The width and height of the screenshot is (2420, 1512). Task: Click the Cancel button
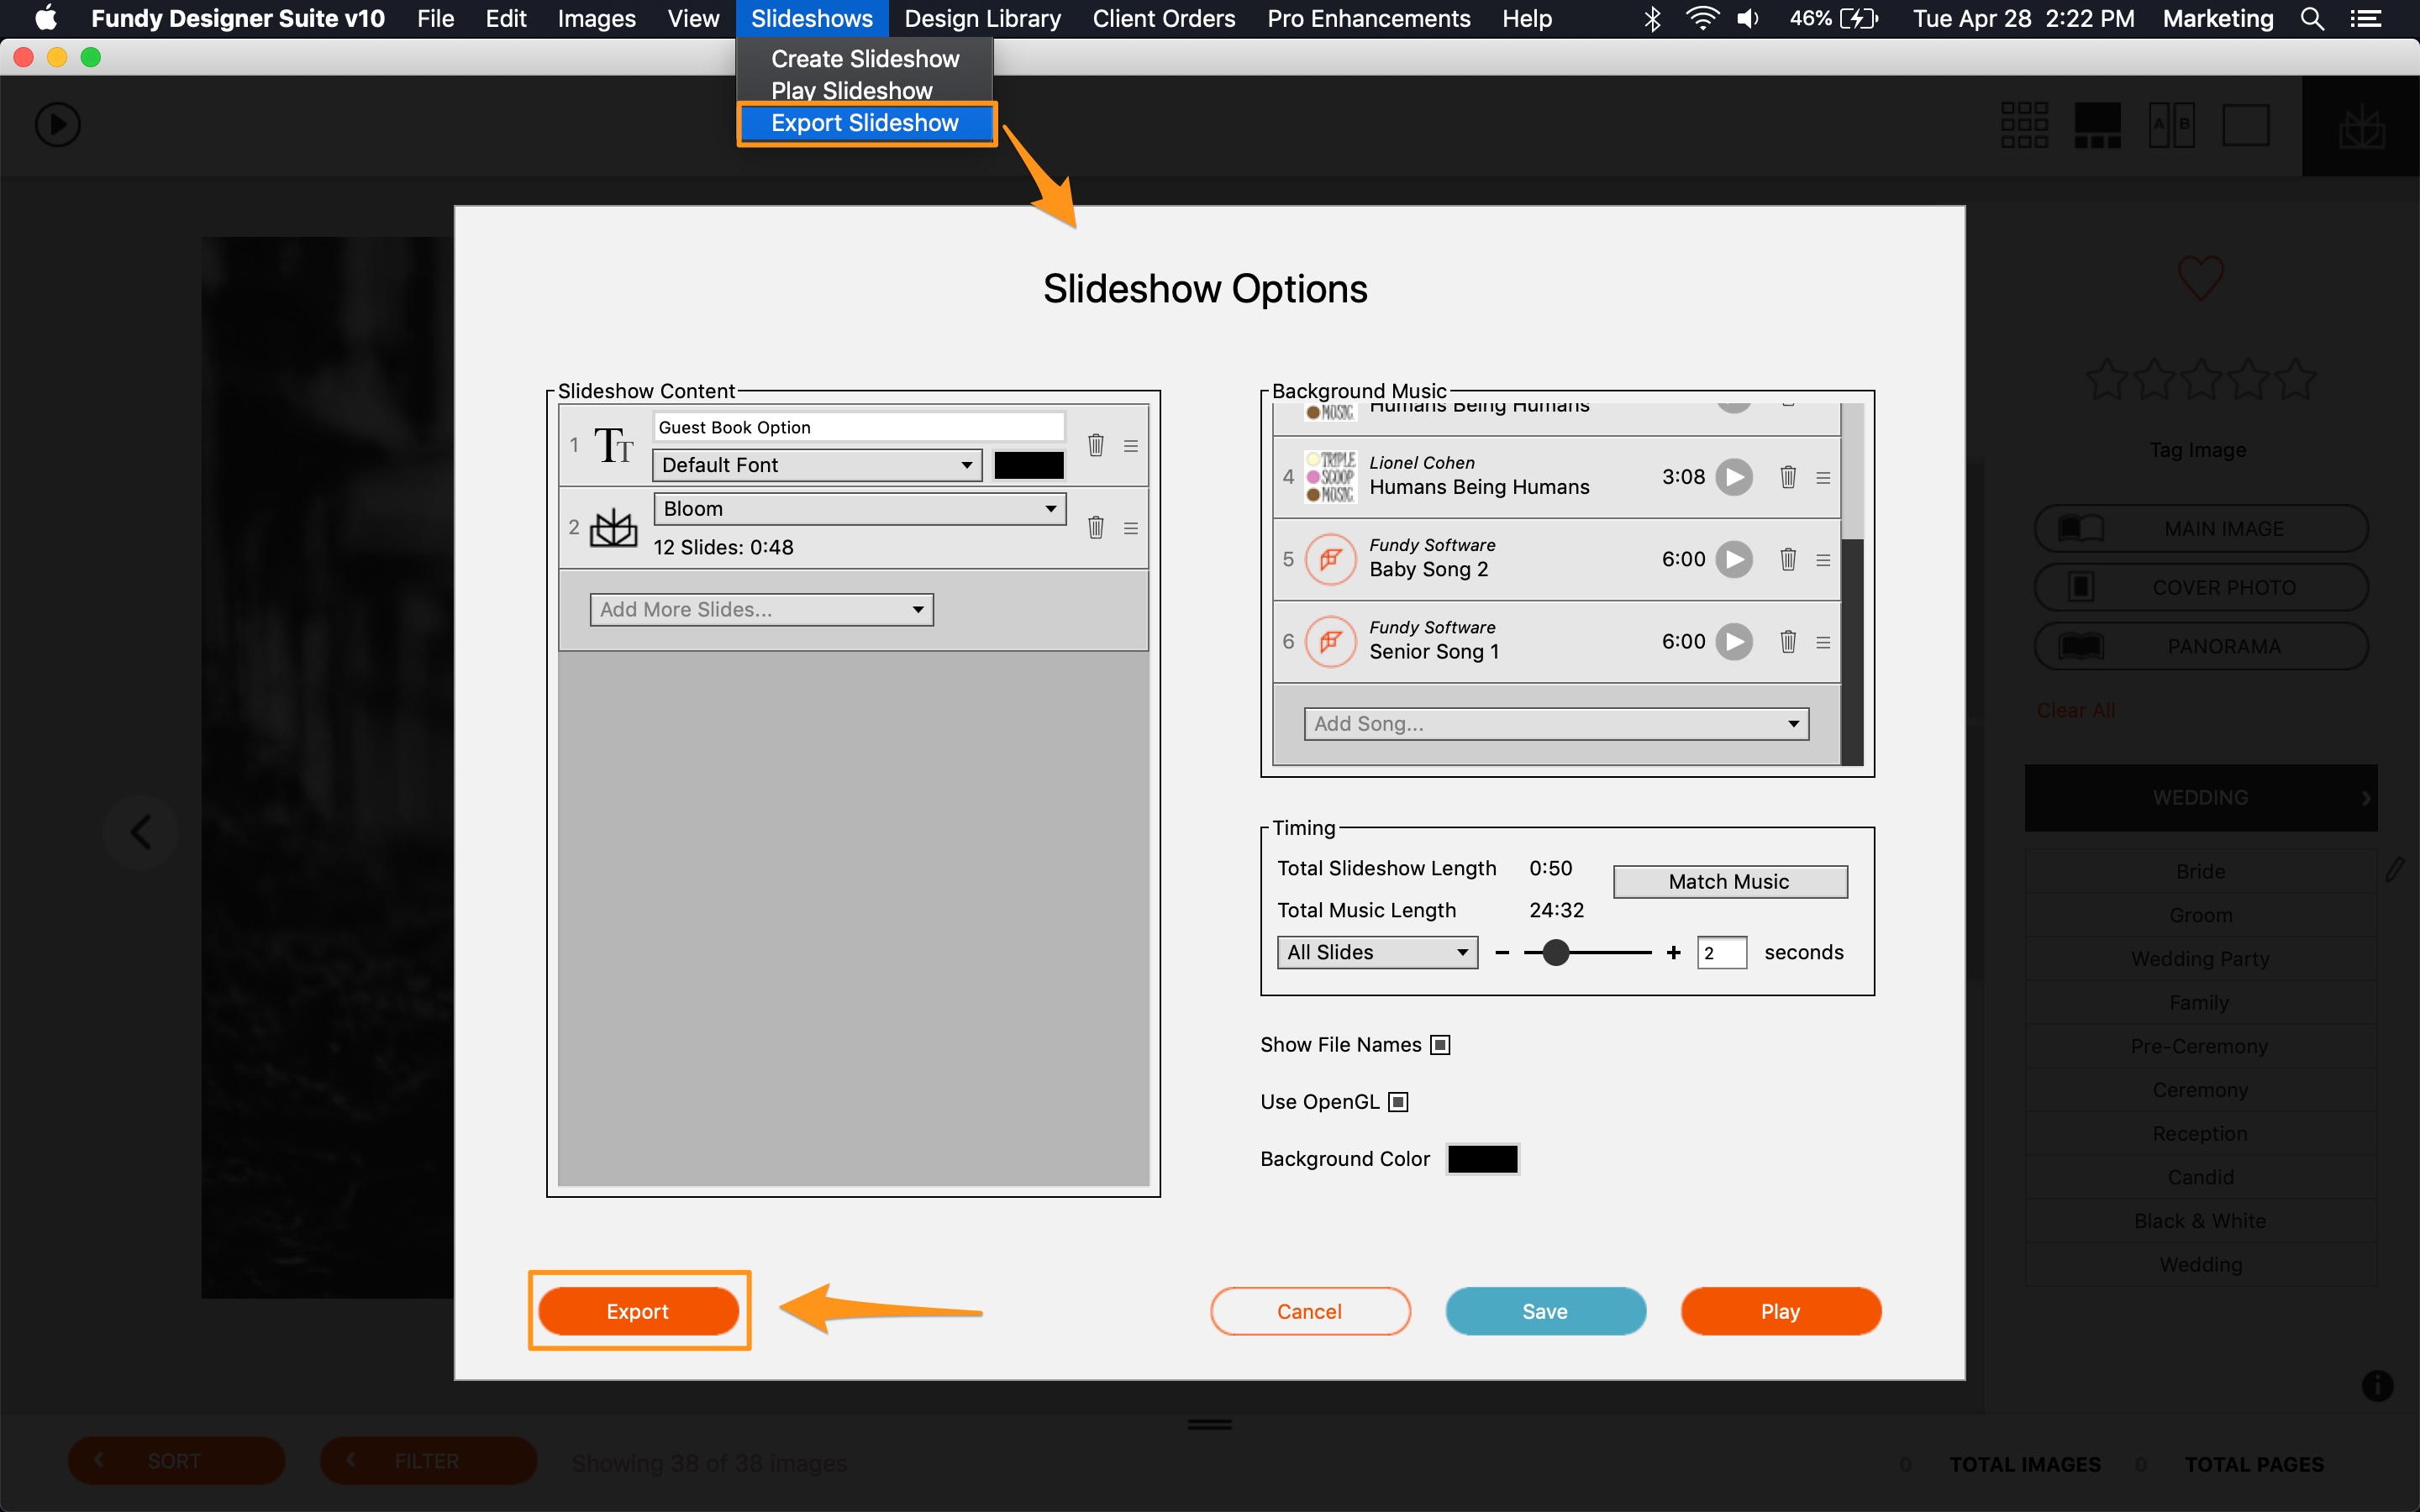(x=1310, y=1311)
